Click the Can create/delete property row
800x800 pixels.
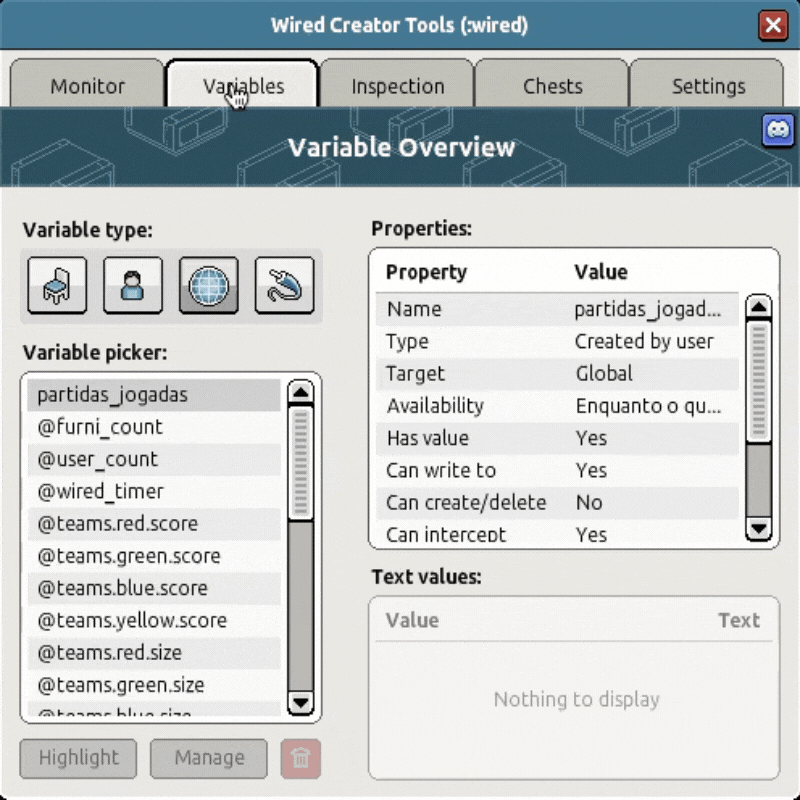(557, 503)
